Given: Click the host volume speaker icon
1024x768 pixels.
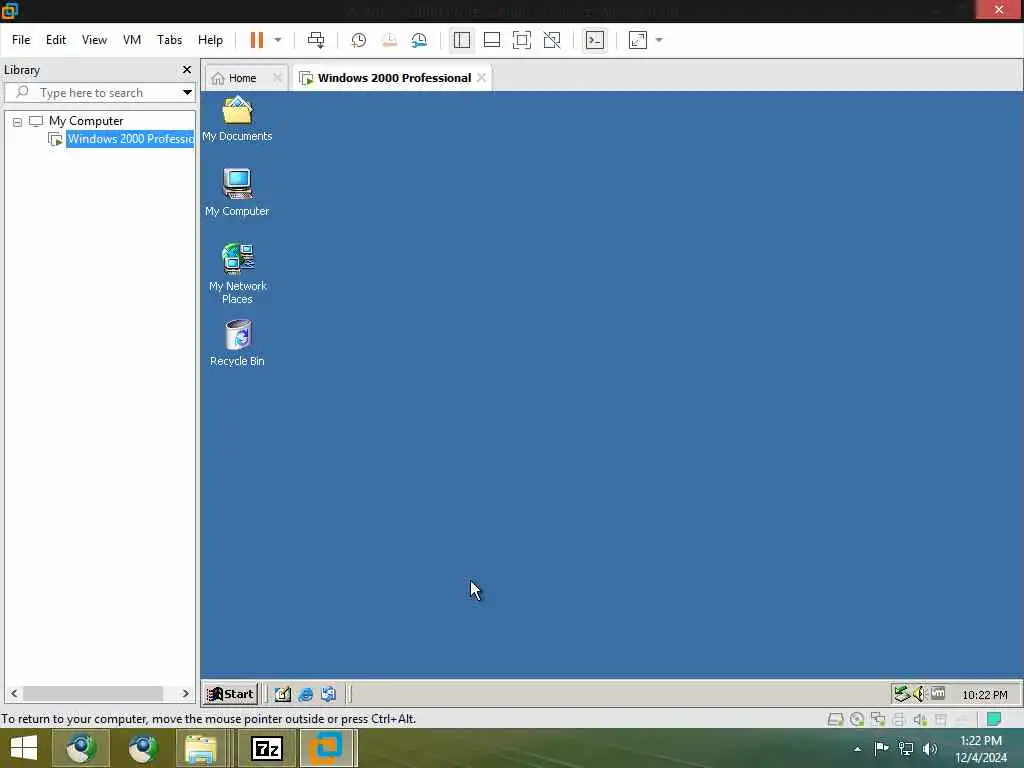Looking at the screenshot, I should coord(930,748).
